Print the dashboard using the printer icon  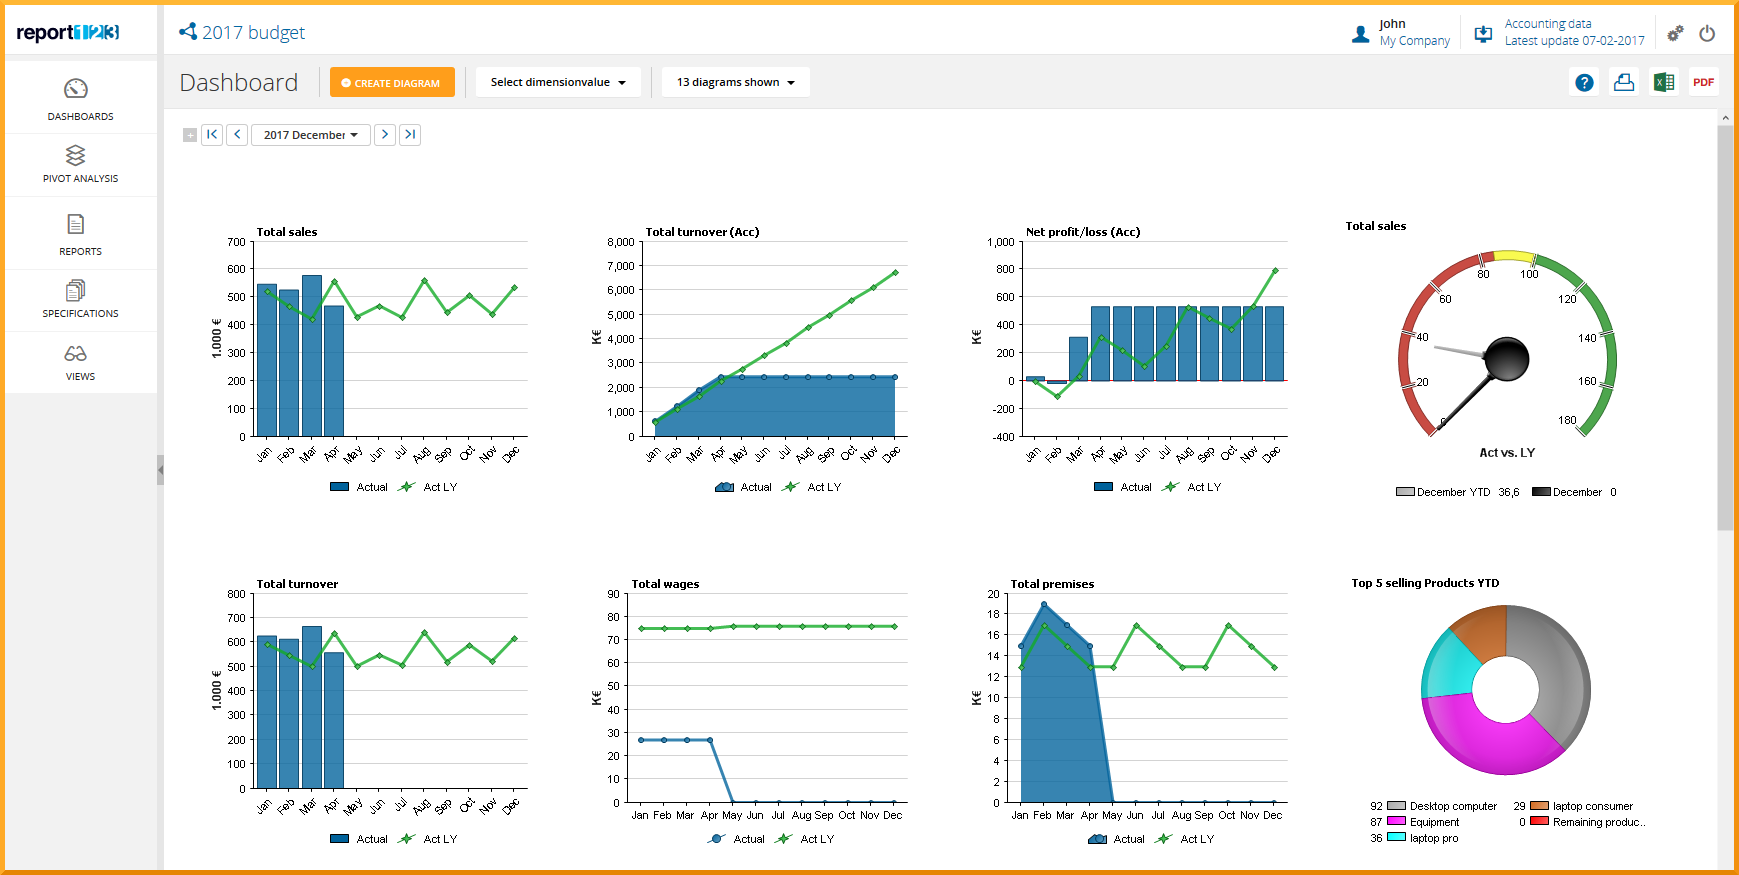(1624, 83)
